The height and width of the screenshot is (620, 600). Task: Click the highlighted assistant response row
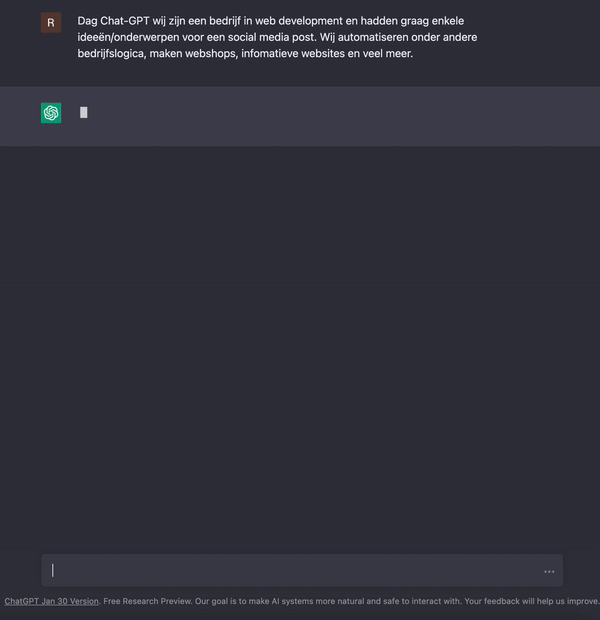click(300, 116)
